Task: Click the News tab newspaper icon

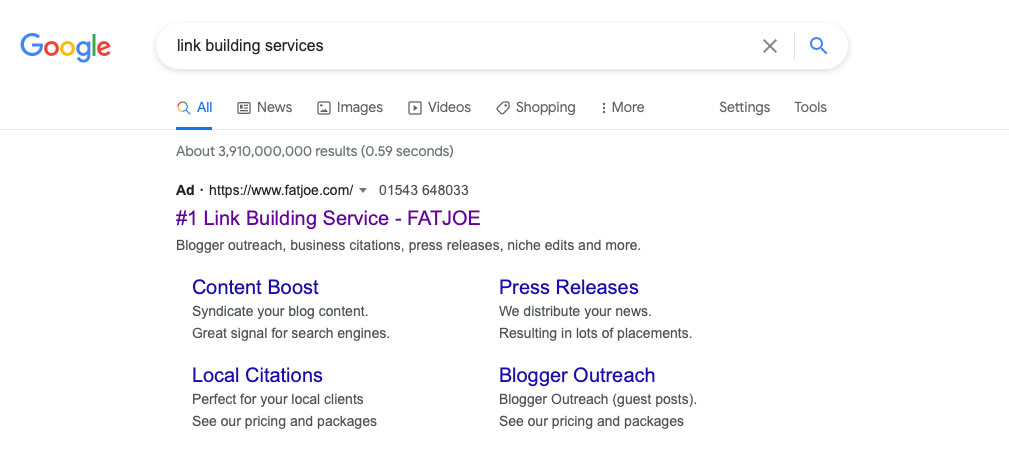Action: [x=244, y=108]
